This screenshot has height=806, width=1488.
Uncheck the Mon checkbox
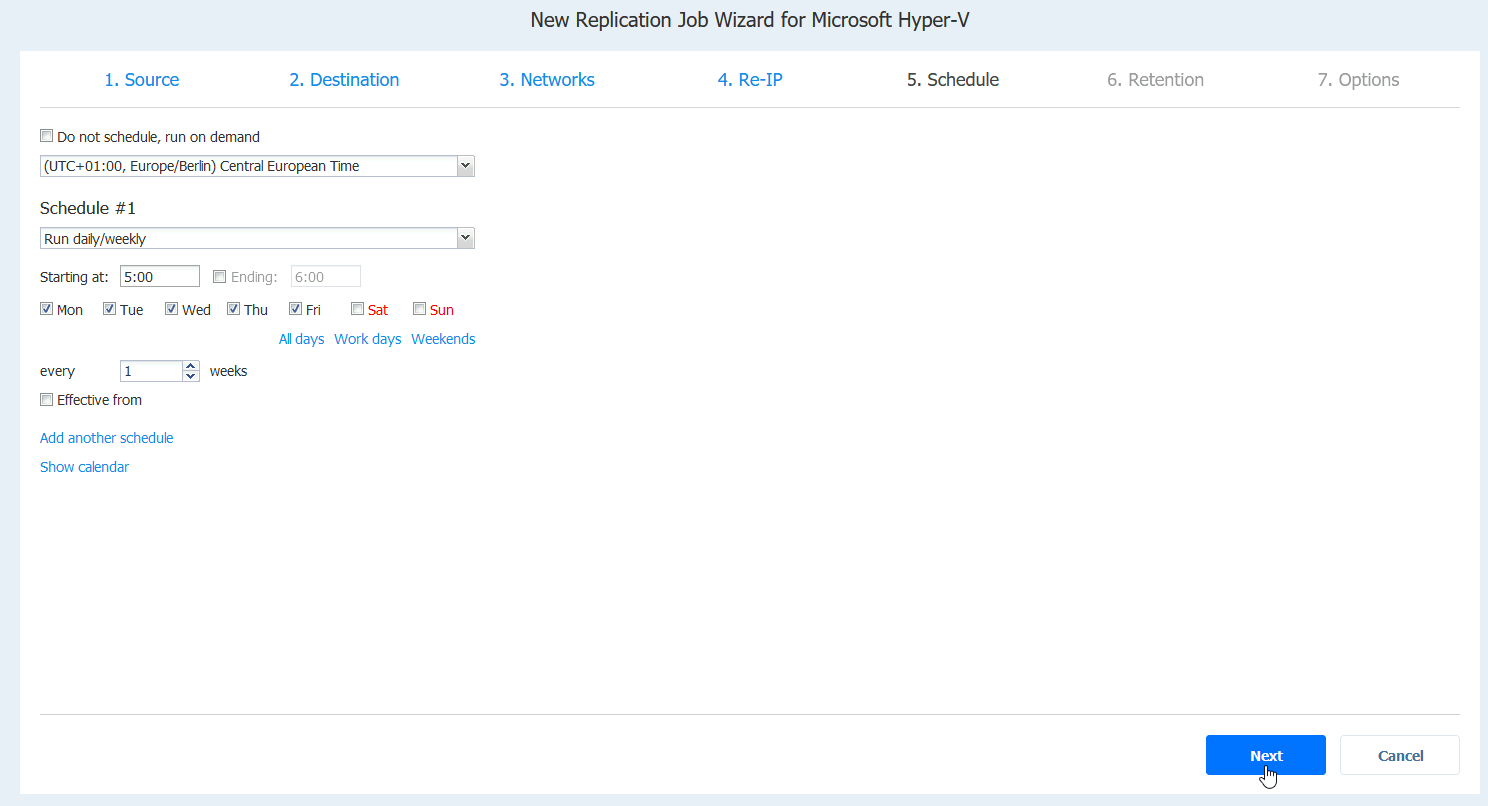click(46, 309)
